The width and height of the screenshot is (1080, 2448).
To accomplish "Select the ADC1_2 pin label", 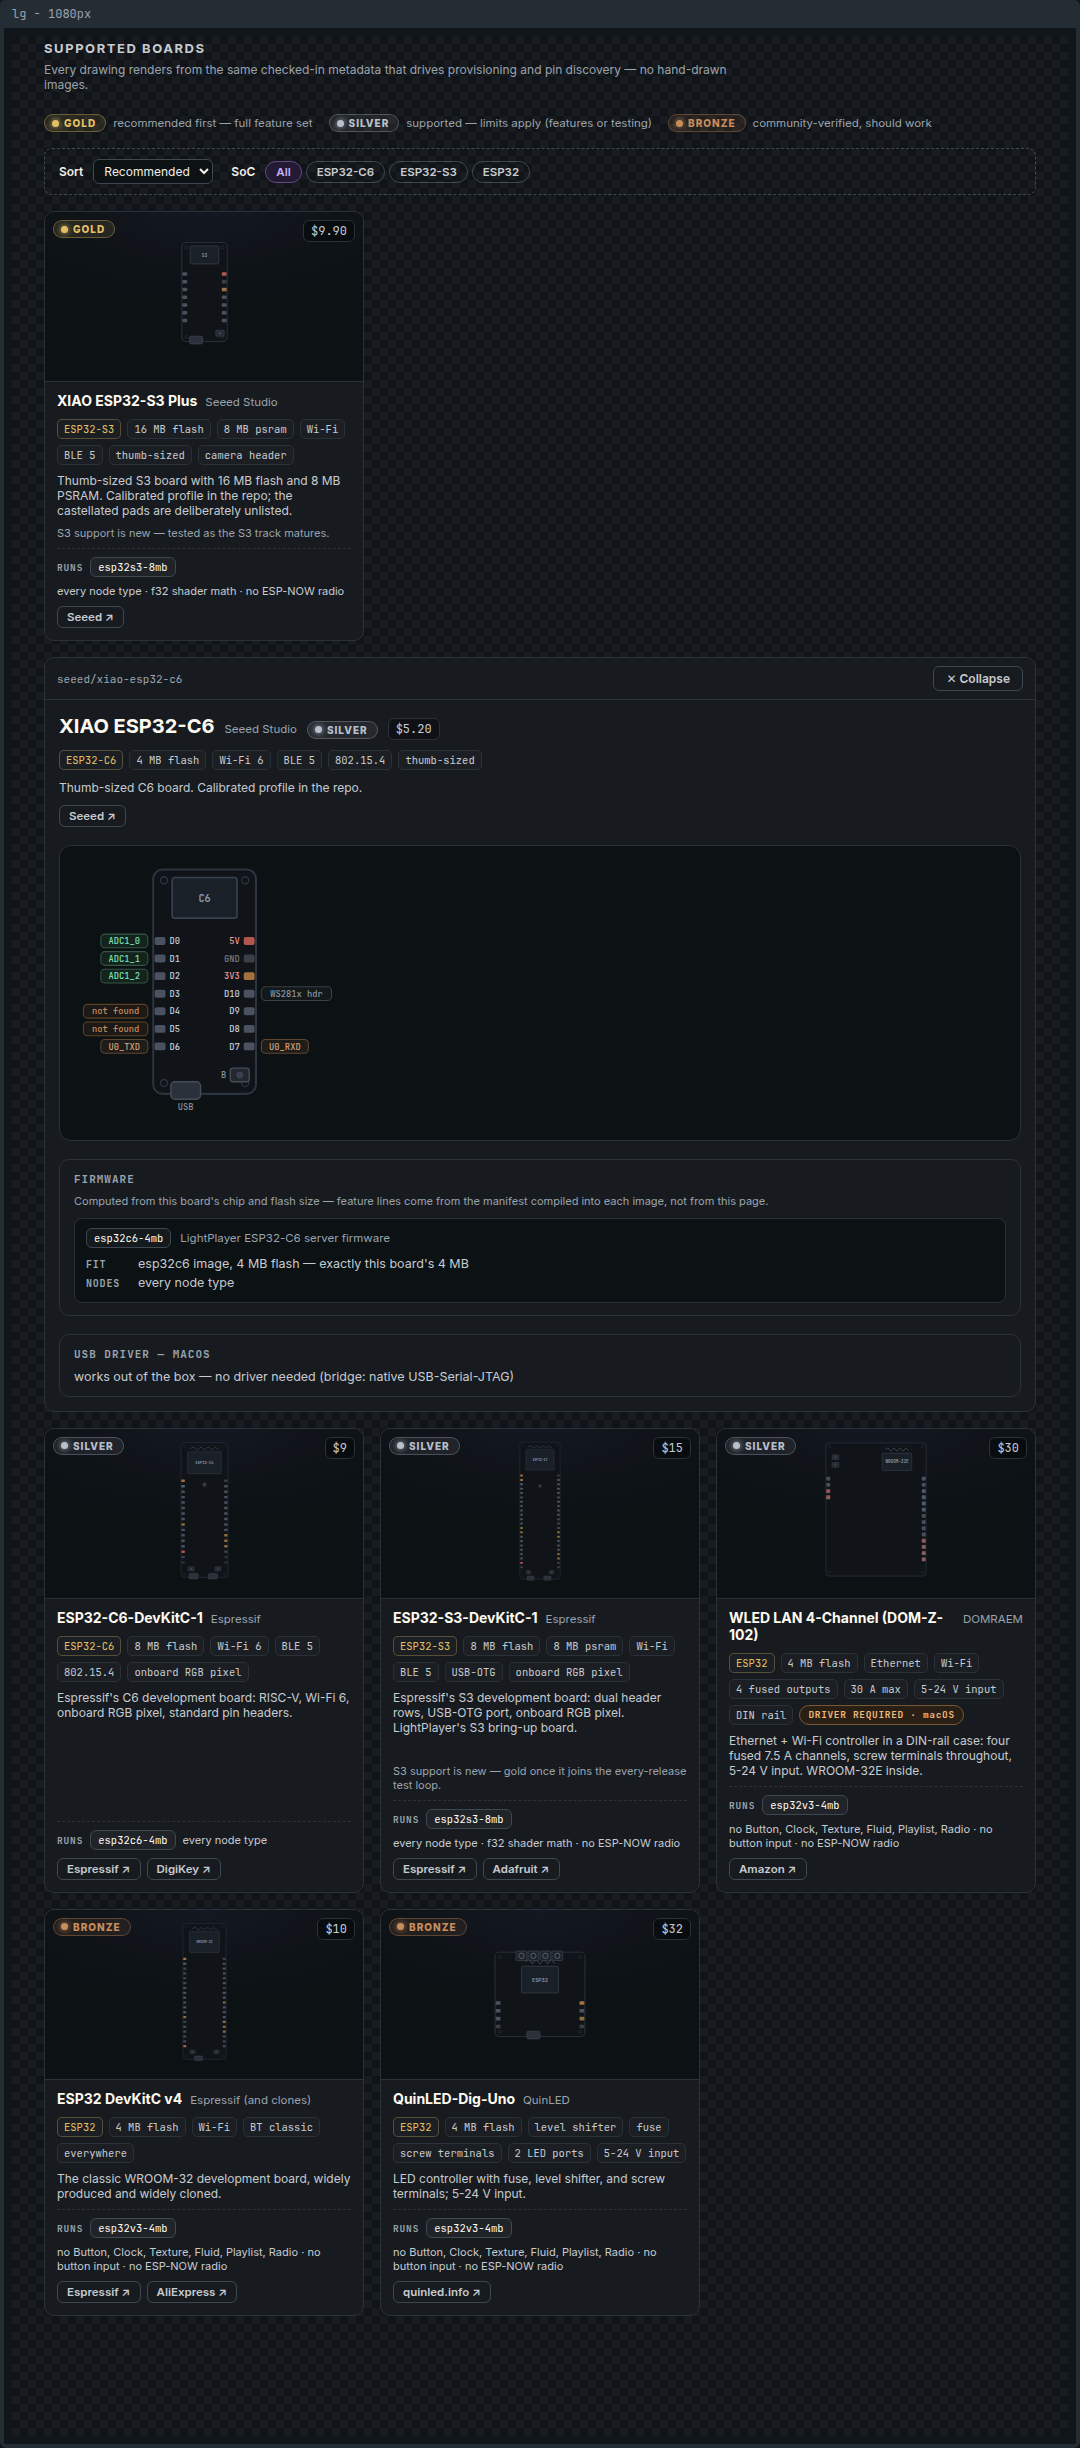I will pos(124,976).
